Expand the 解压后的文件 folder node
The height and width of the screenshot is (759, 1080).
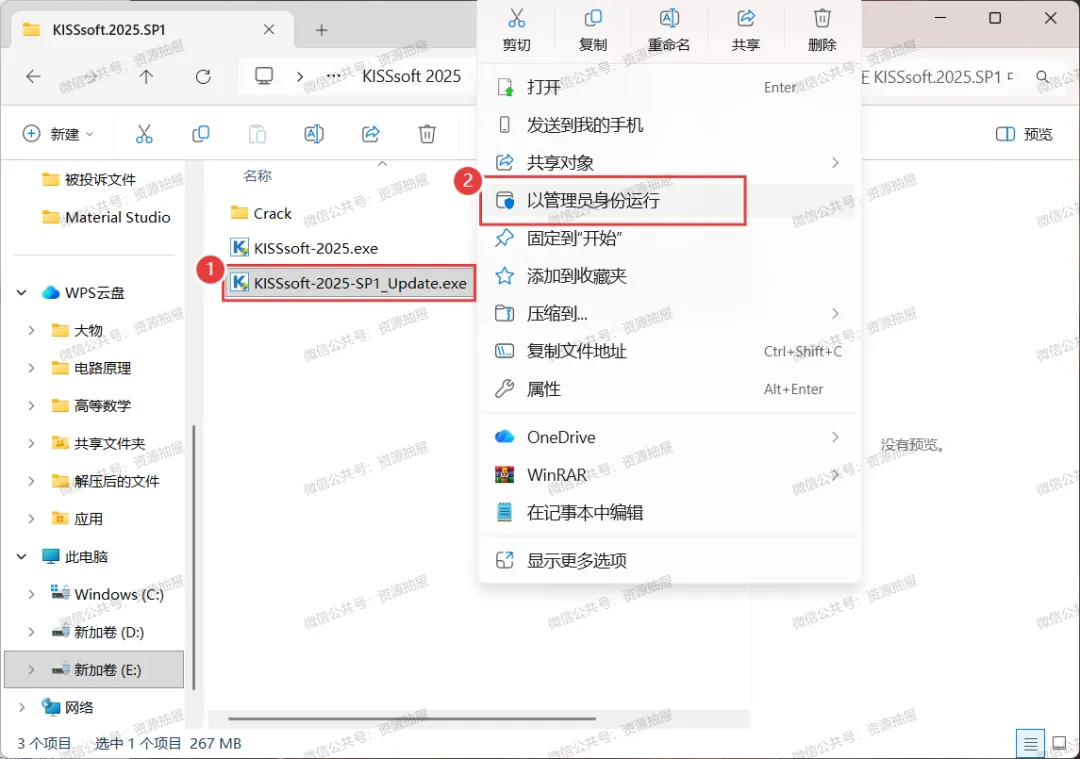(x=31, y=481)
